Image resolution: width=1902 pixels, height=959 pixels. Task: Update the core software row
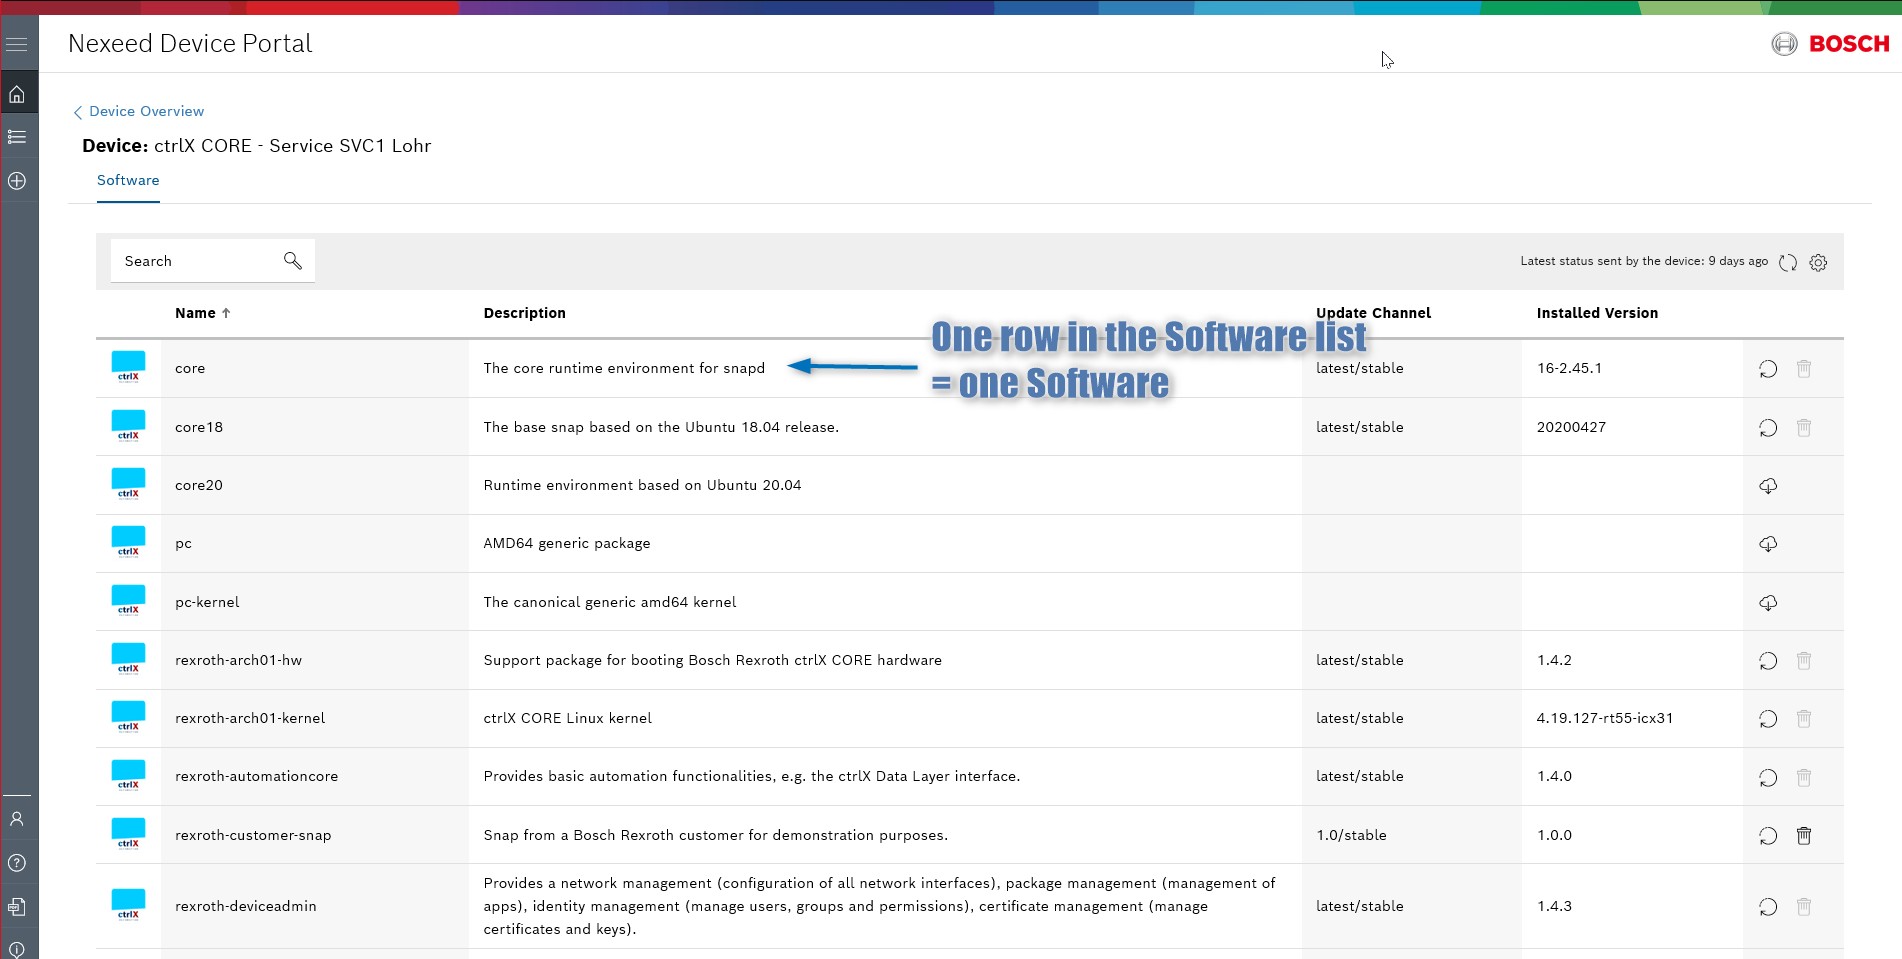[x=1768, y=369]
